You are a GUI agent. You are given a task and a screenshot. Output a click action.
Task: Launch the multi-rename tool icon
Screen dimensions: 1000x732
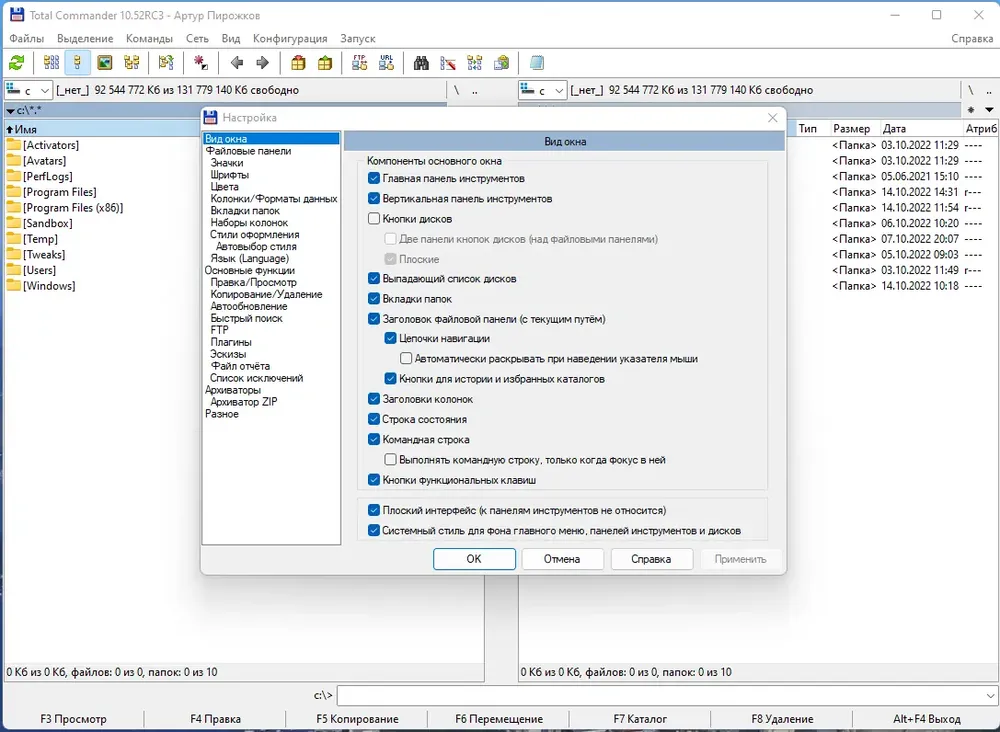coord(448,62)
